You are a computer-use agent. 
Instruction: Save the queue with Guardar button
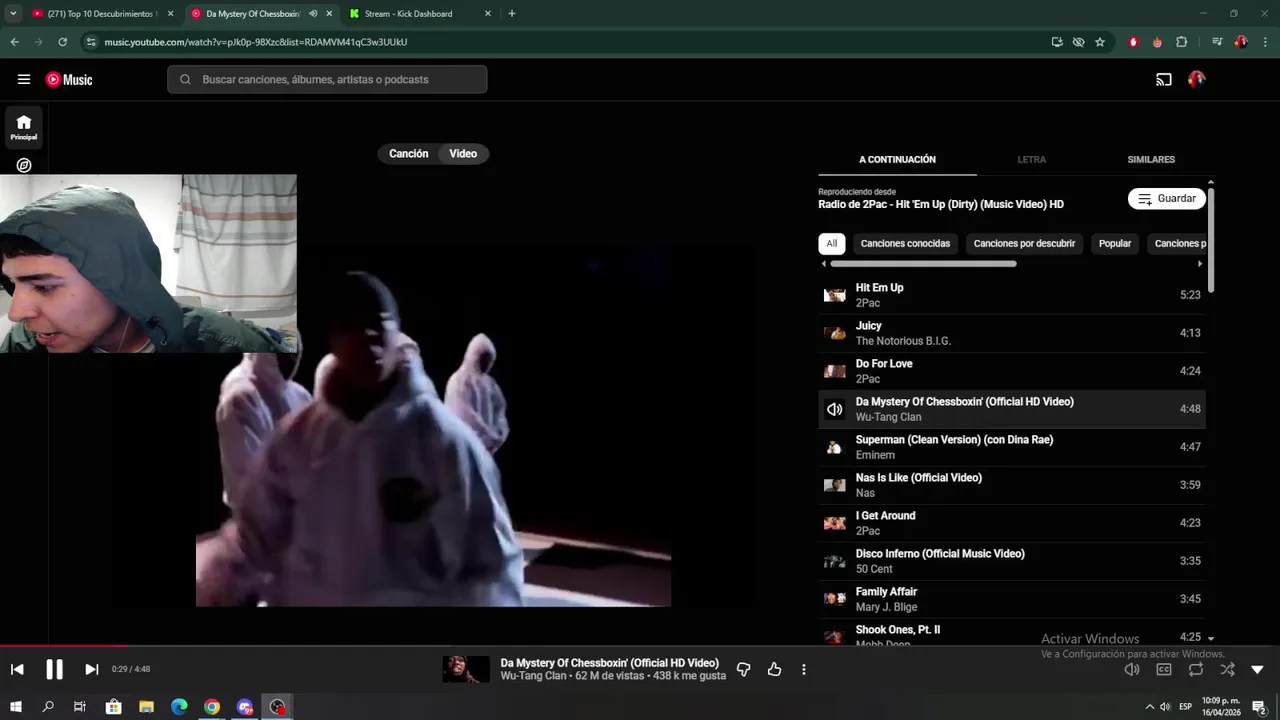click(1167, 199)
